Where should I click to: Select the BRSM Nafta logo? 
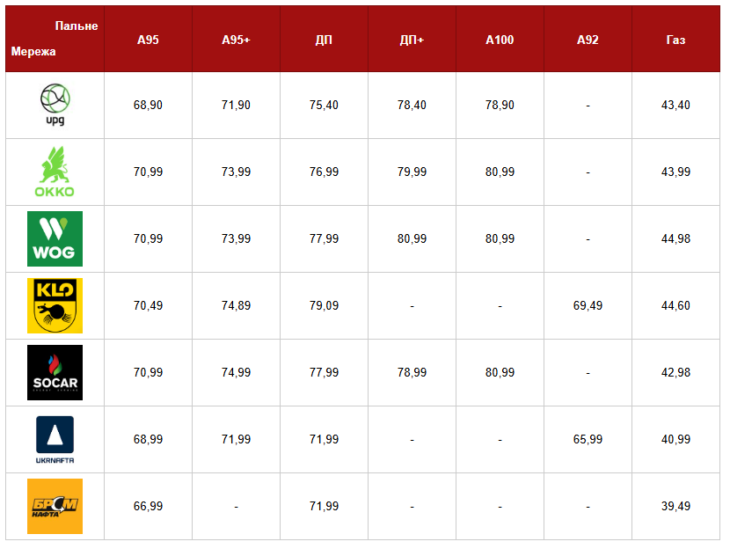click(x=55, y=506)
